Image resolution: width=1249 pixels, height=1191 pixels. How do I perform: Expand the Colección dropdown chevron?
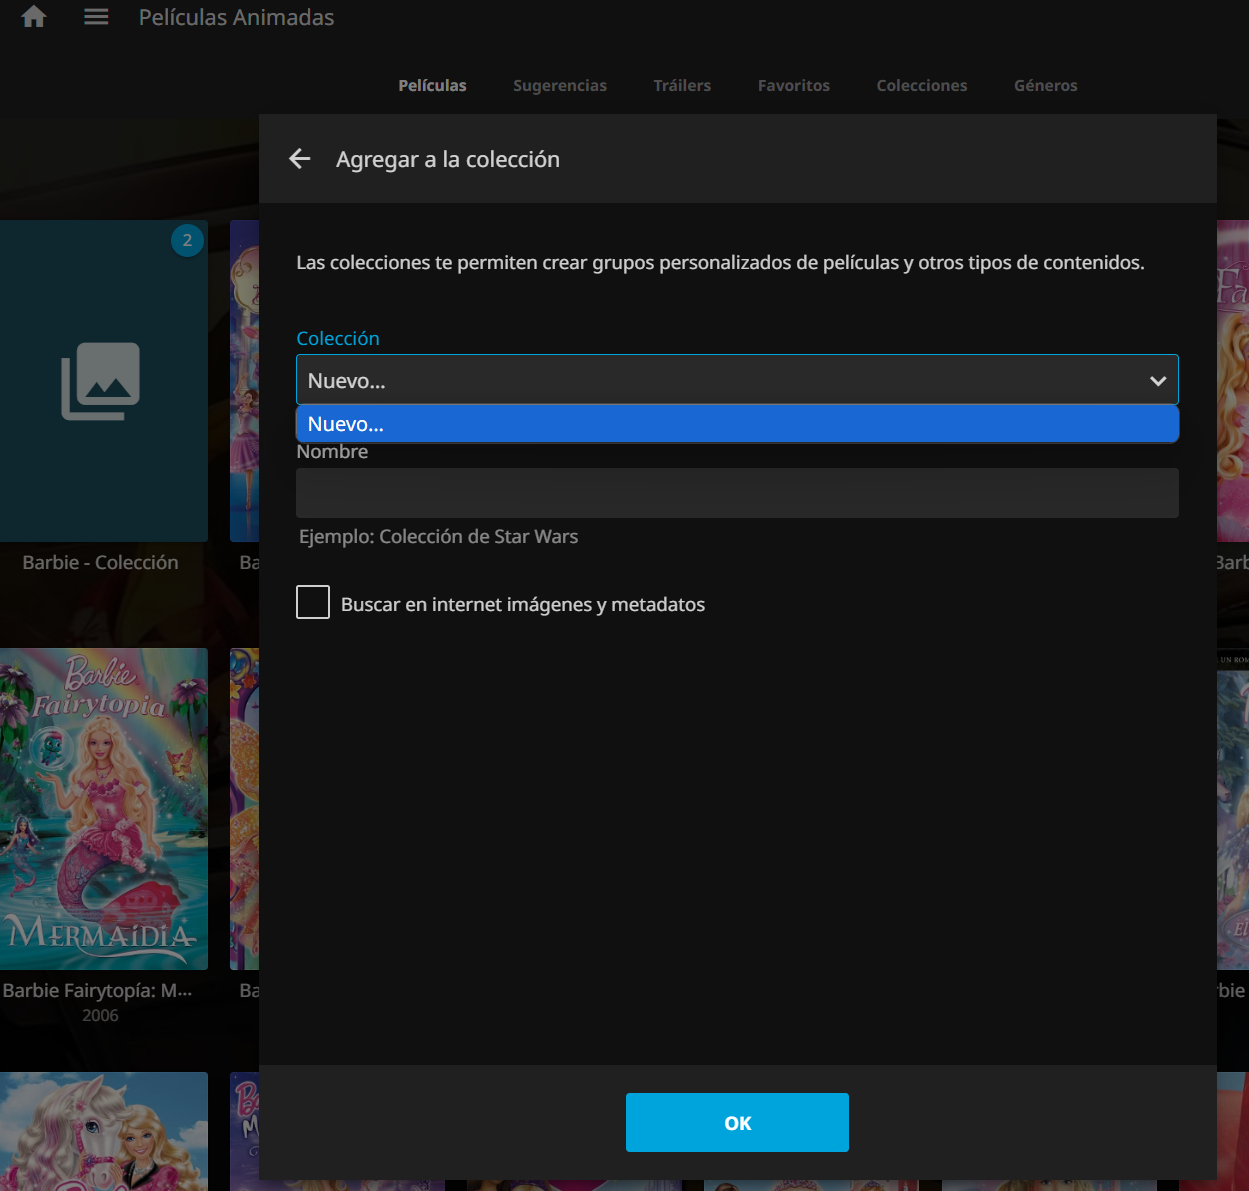pos(1158,381)
